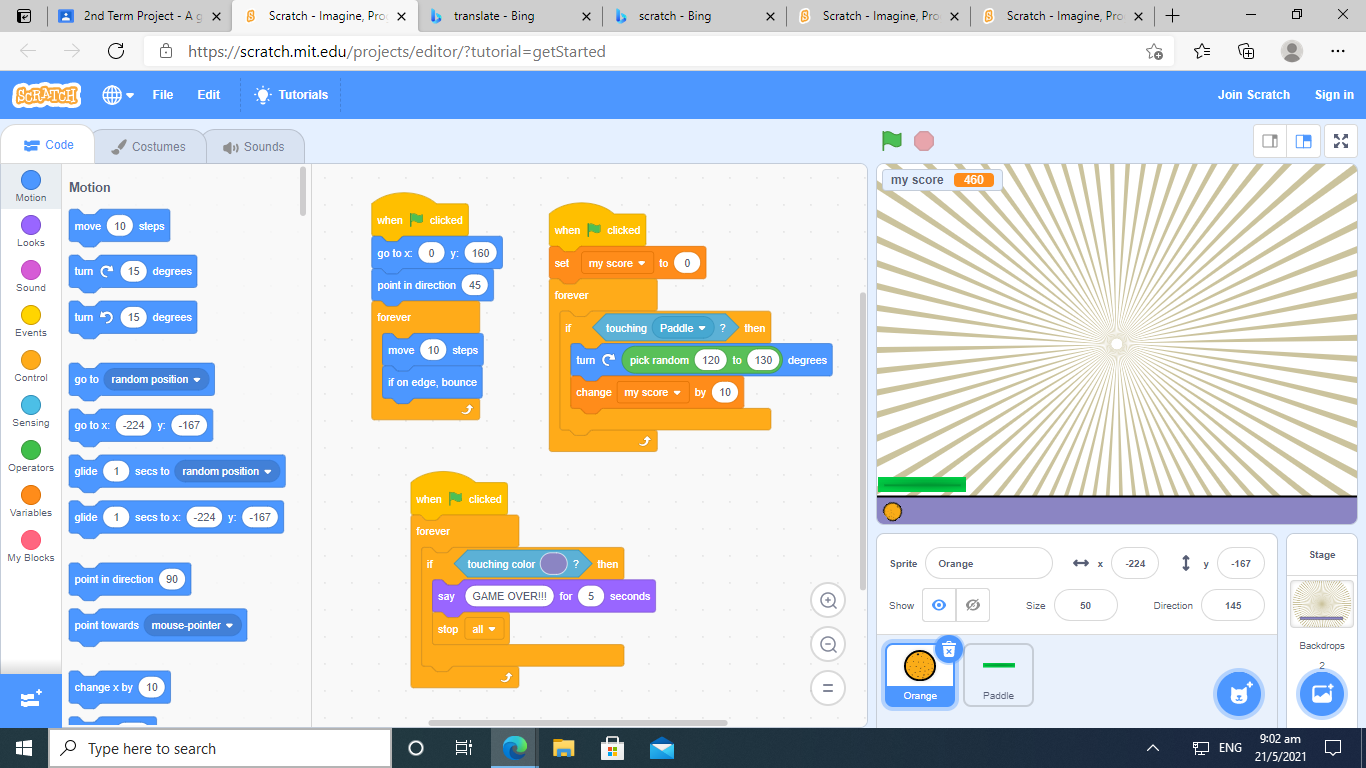Select the Paddle sprite thumbnail
Viewport: 1366px width, 768px height.
click(998, 675)
